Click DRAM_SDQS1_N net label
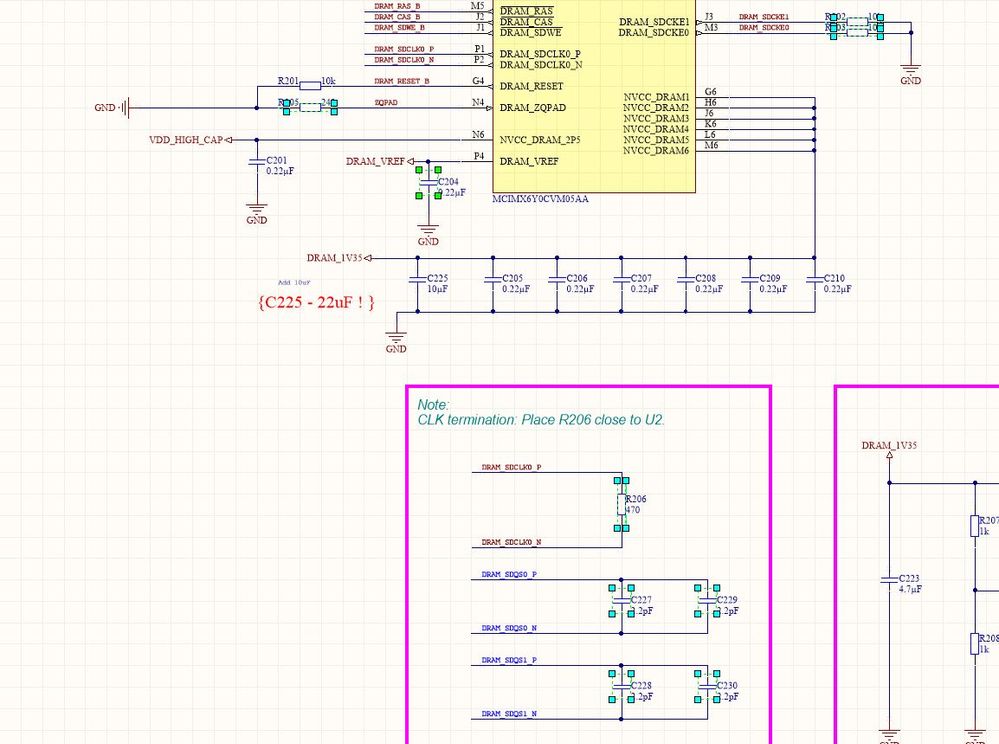The image size is (999, 744). point(509,713)
